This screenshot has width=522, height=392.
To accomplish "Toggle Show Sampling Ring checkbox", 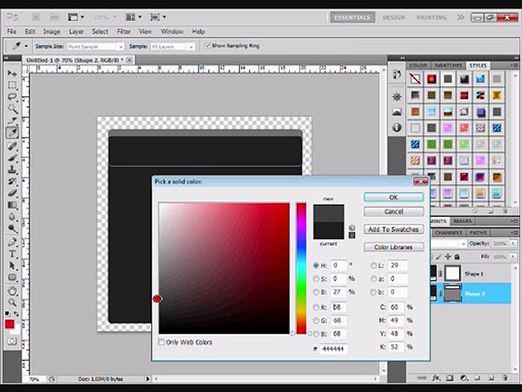I will [208, 46].
